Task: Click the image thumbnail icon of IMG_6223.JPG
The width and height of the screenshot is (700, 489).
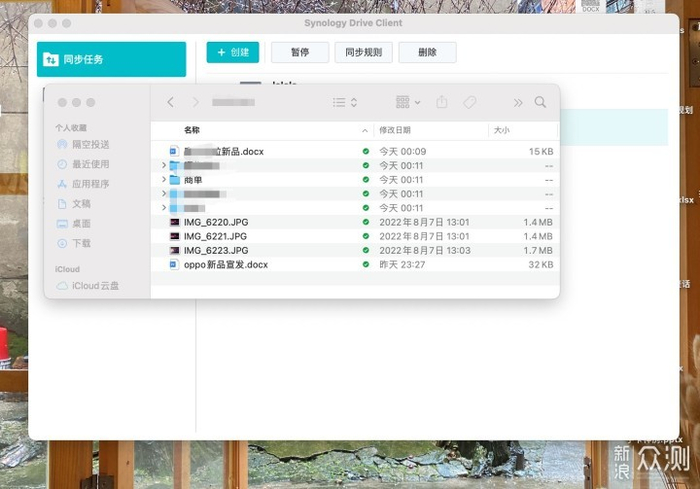Action: click(174, 251)
